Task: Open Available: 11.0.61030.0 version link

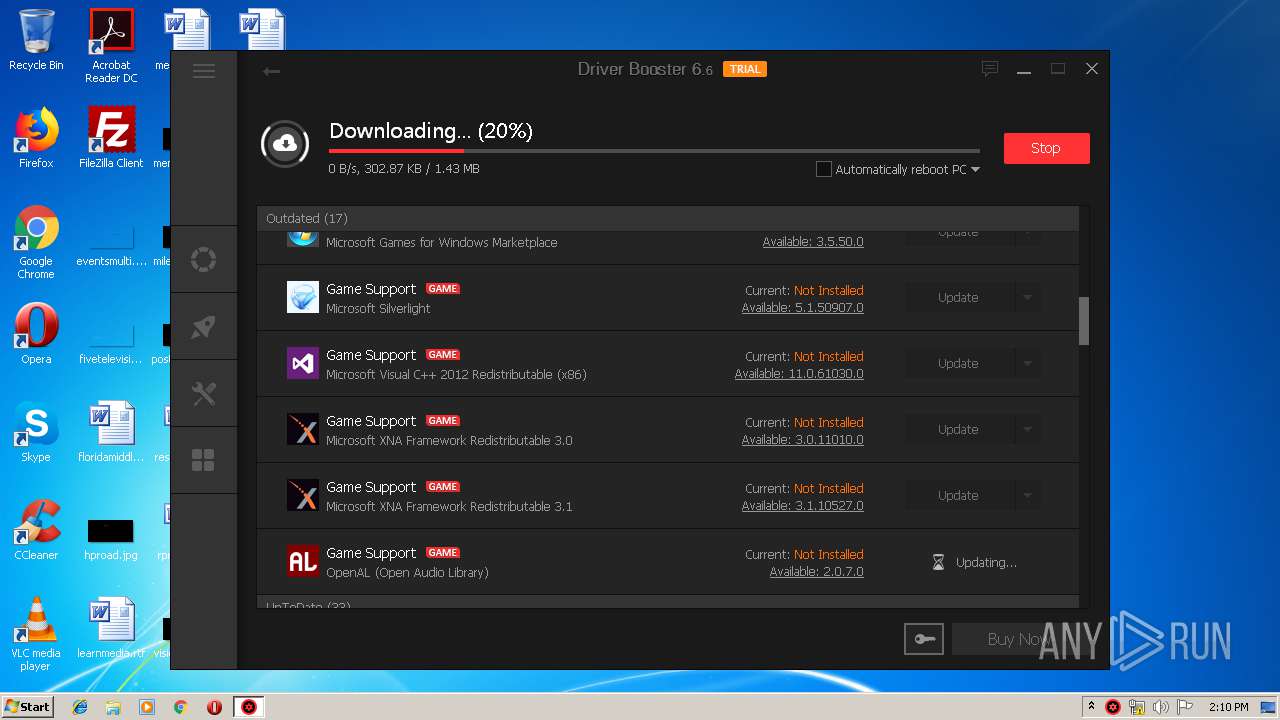Action: point(799,374)
